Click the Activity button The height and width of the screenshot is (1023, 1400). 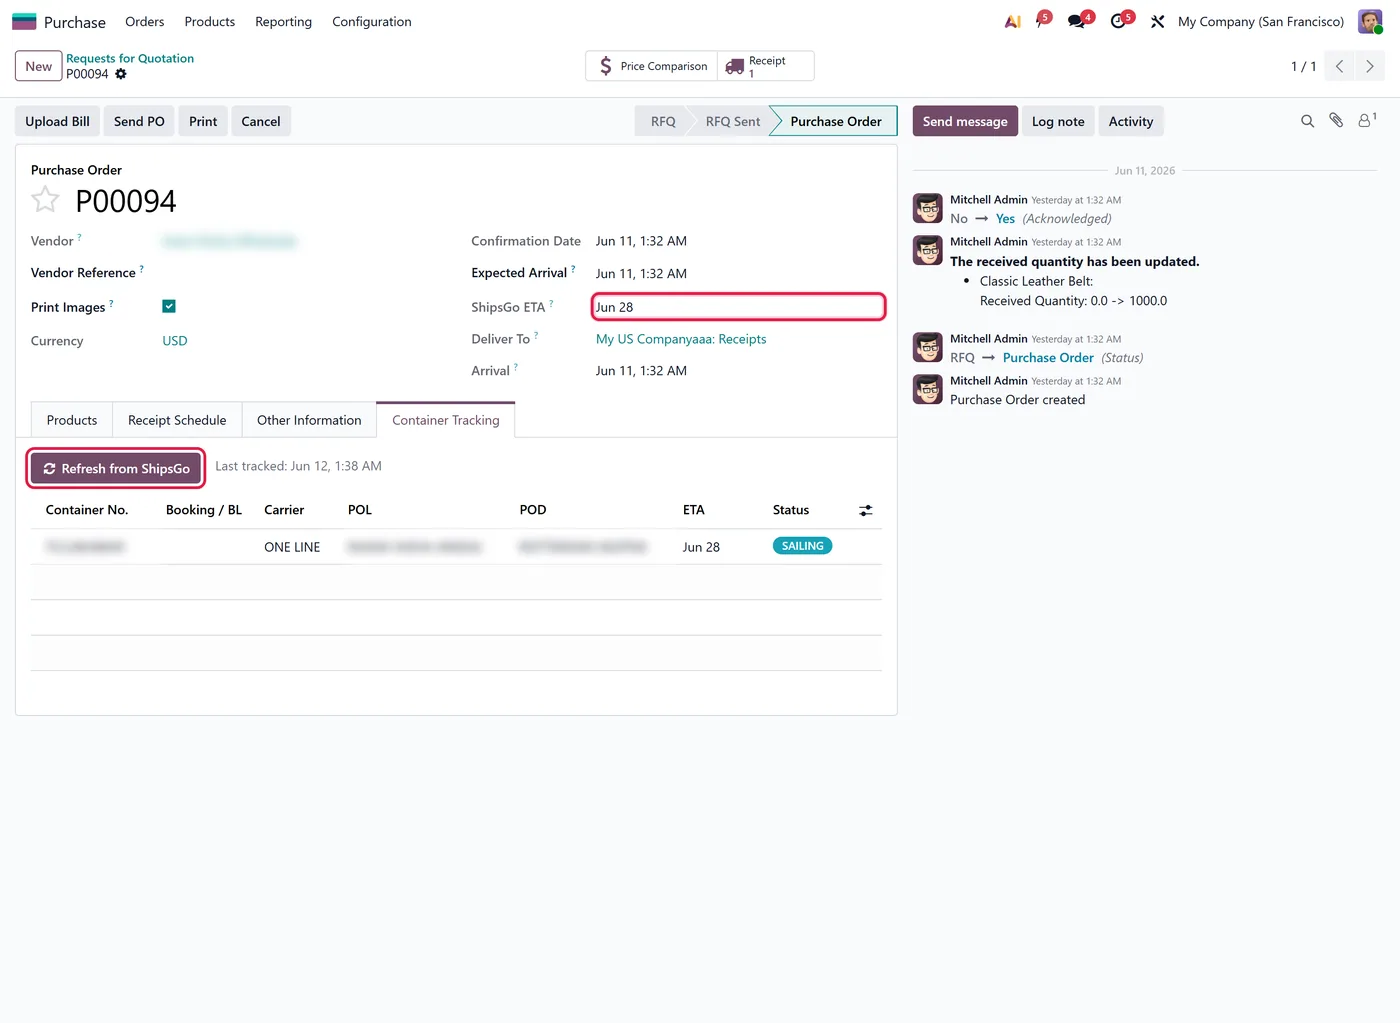pyautogui.click(x=1131, y=121)
